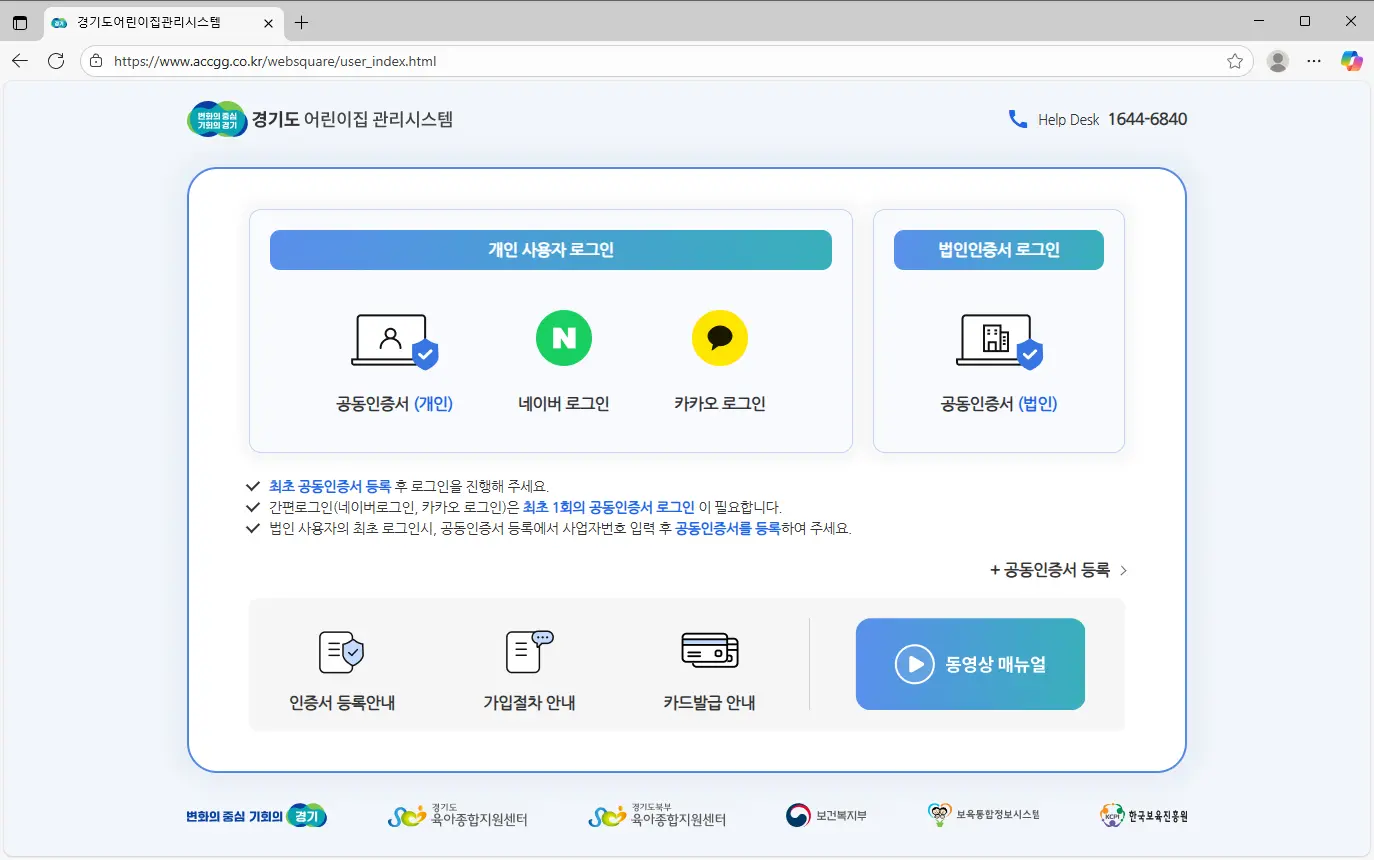The height and width of the screenshot is (860, 1374).
Task: Open the browser profile account icon
Action: point(1277,61)
